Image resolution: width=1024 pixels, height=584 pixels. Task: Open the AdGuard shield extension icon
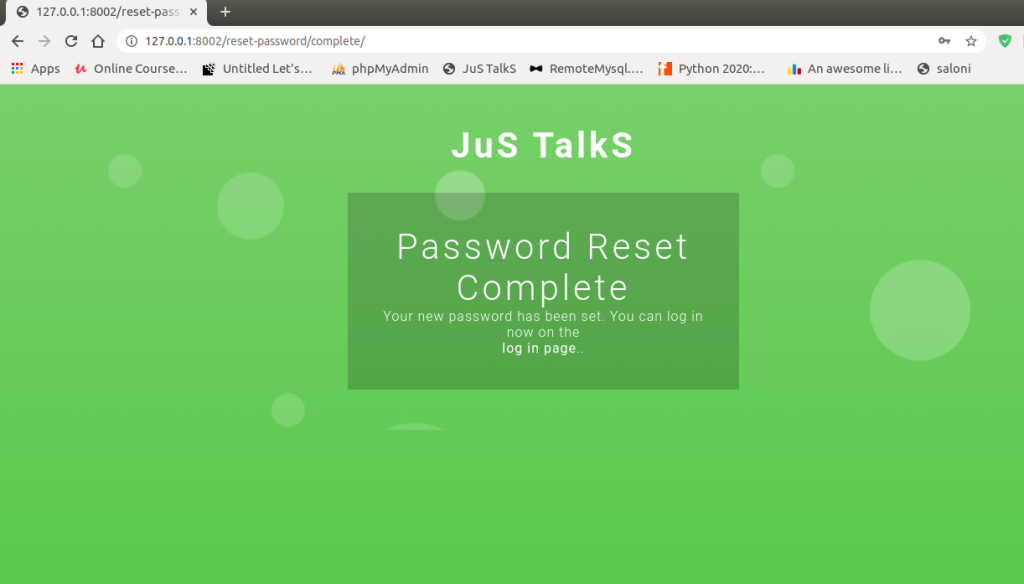[x=1007, y=42]
